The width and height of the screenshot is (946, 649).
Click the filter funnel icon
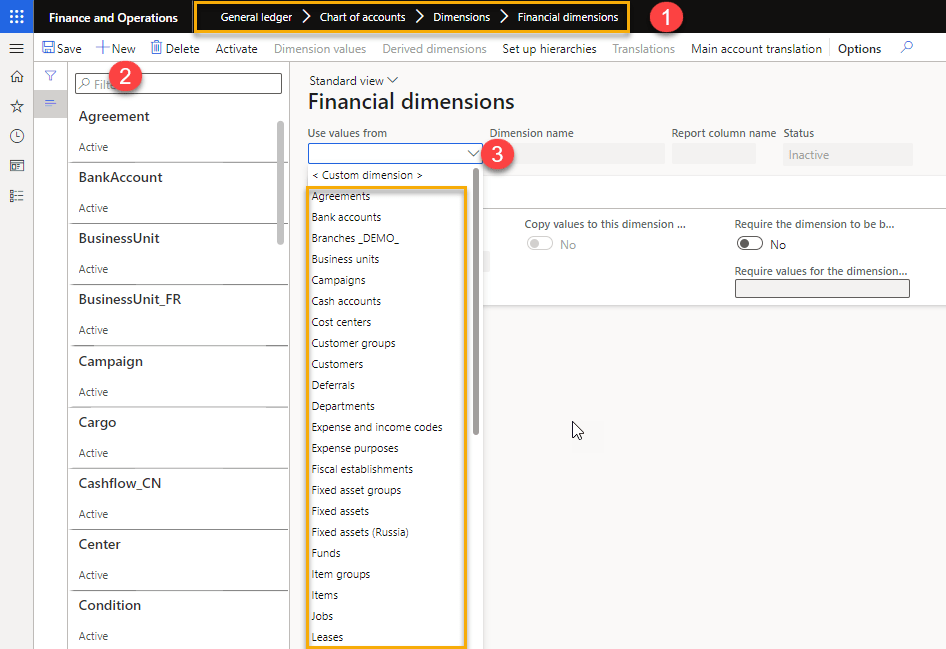click(x=50, y=76)
